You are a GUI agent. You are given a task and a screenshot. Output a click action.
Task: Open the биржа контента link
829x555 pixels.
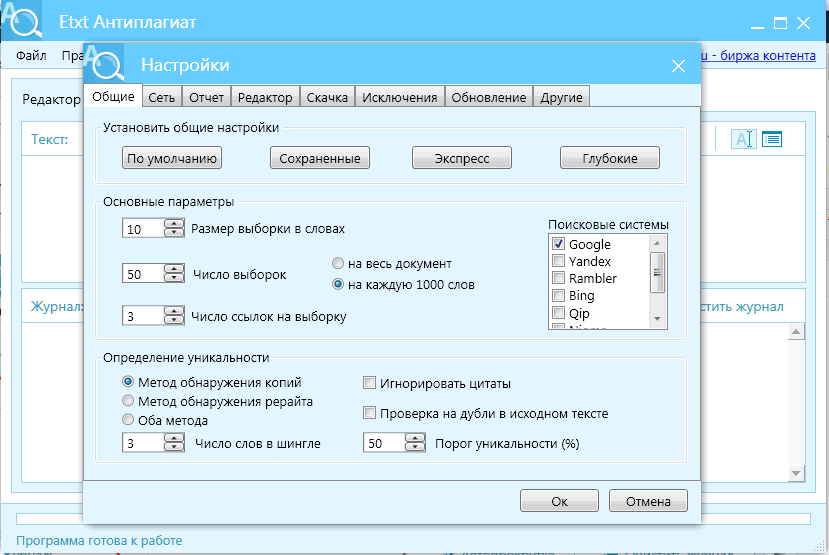[759, 56]
